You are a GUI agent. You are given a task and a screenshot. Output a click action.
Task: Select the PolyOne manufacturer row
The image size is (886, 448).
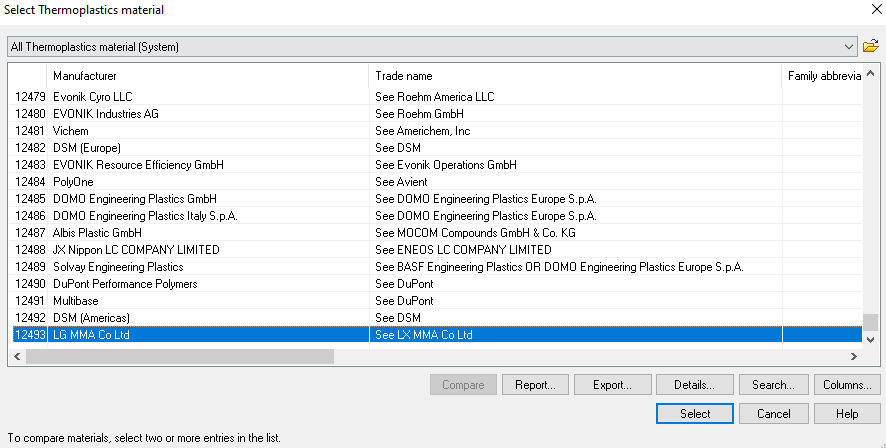point(437,181)
